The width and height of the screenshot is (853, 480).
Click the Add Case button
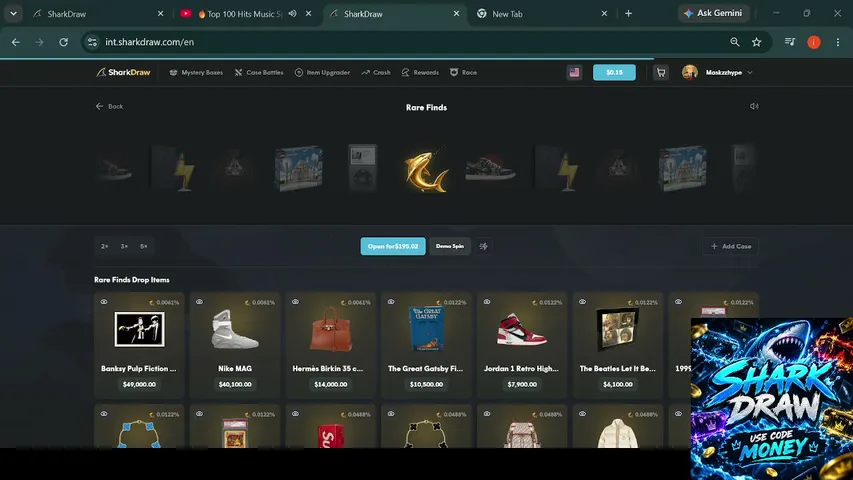(731, 246)
